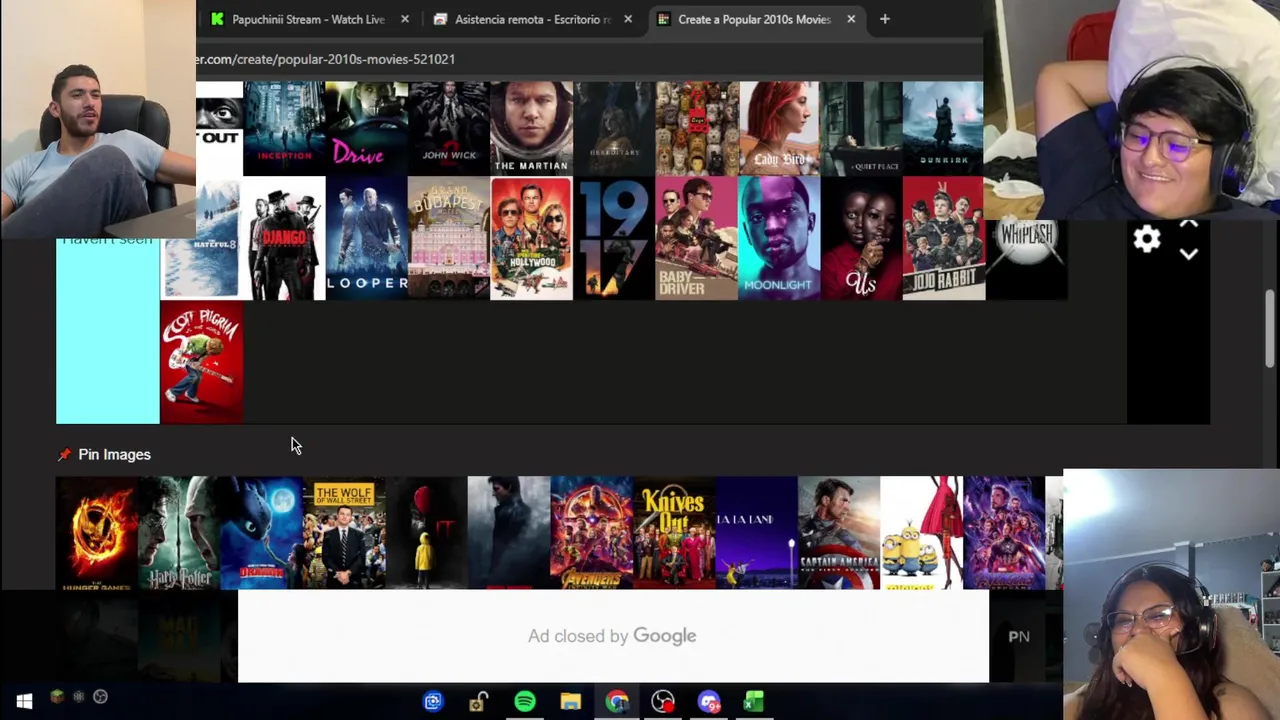Select the Lady Bird poster
Viewport: 1280px width, 720px height.
[779, 127]
